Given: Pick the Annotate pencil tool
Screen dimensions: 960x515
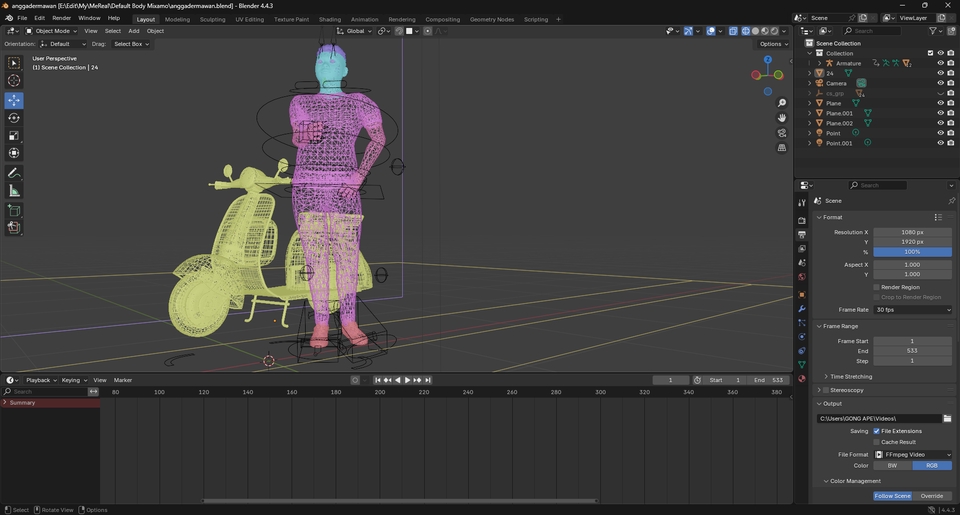Looking at the screenshot, I should point(14,173).
